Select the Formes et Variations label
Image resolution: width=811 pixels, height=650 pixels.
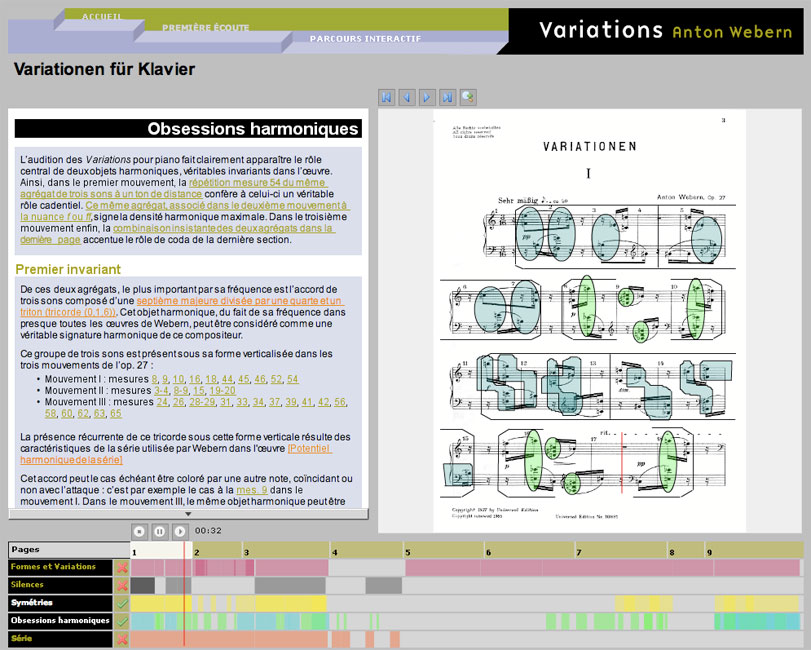[x=60, y=567]
